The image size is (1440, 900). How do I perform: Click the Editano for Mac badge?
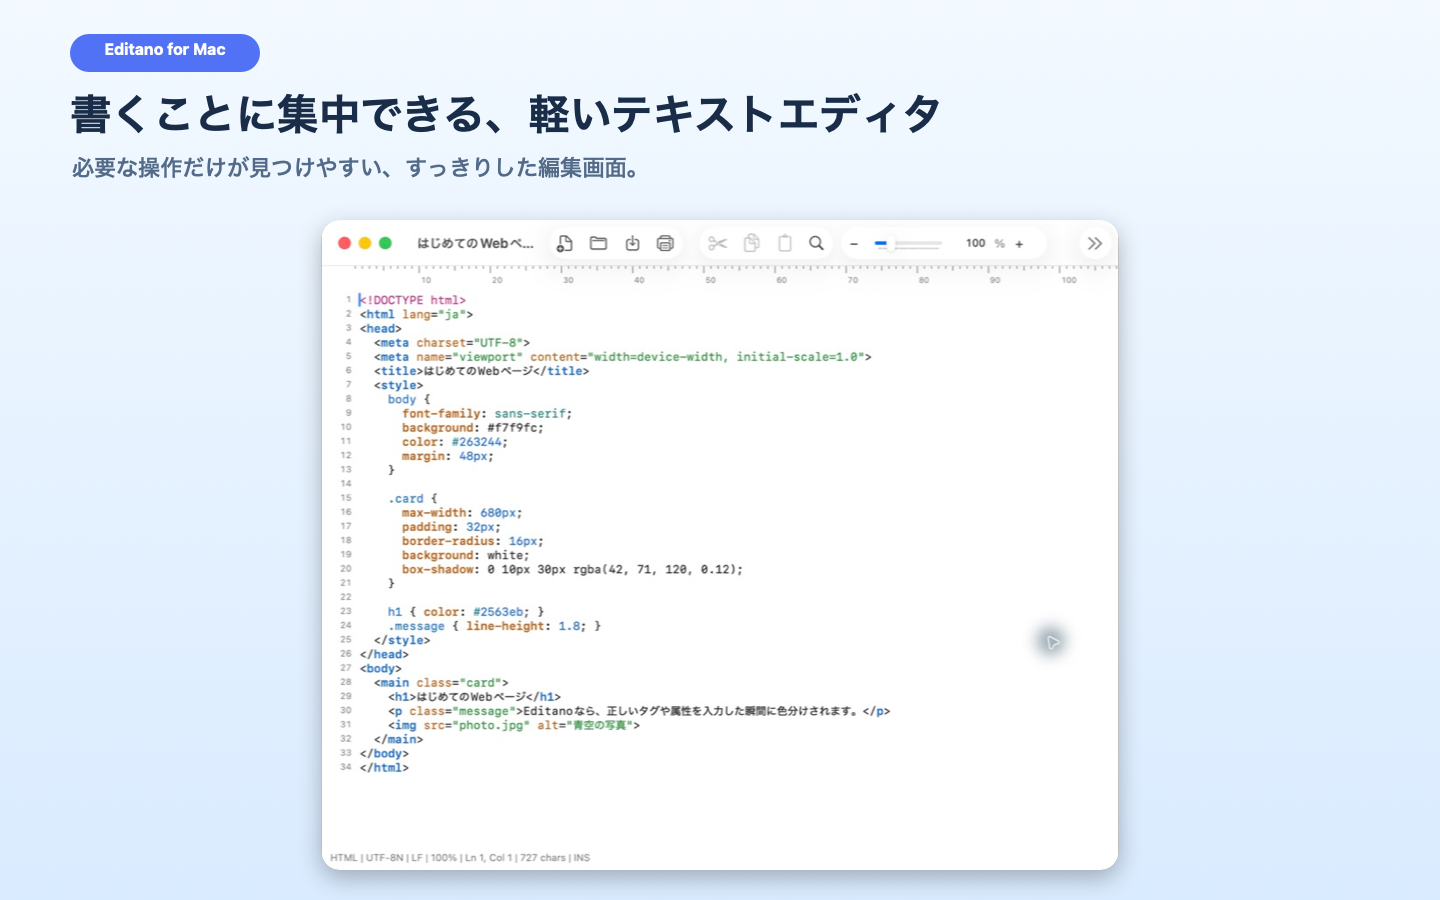click(x=165, y=52)
